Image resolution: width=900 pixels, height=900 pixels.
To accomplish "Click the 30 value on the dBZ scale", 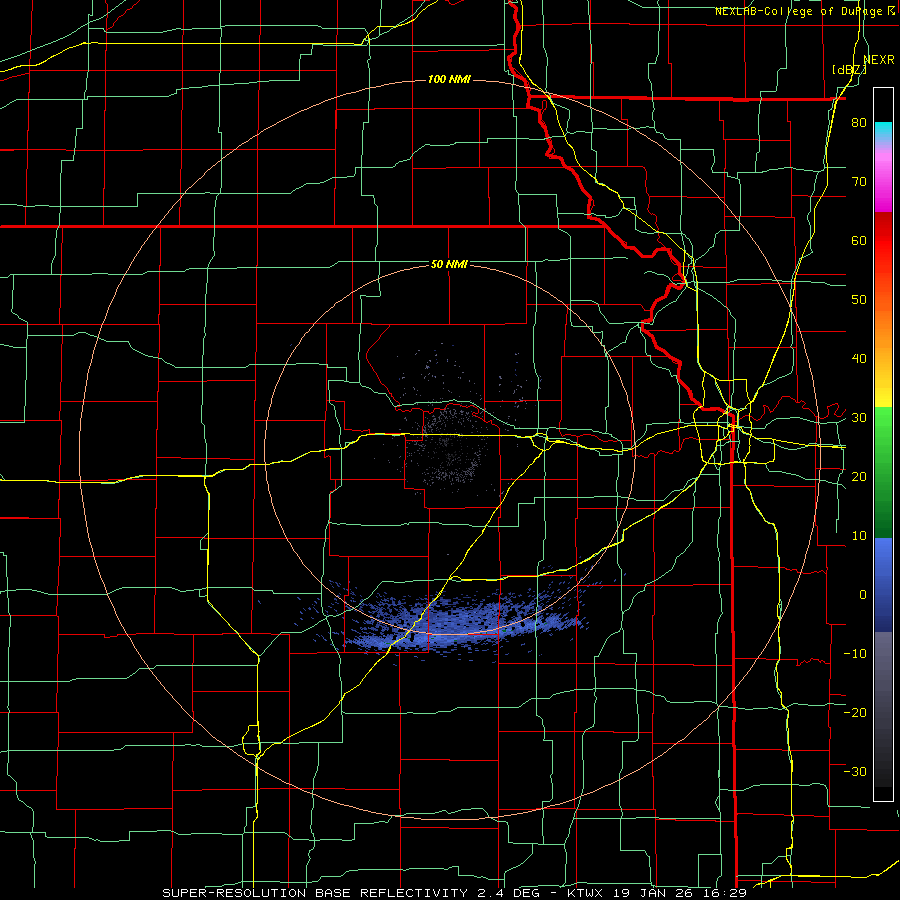I will tap(859, 417).
